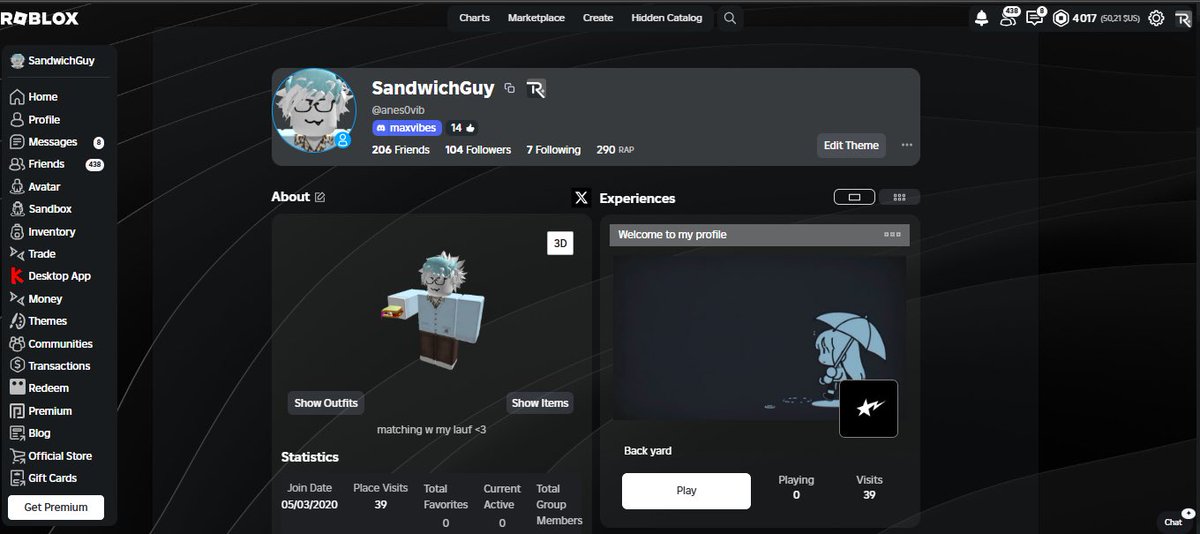Click Show Outfits button
Image resolution: width=1200 pixels, height=534 pixels.
(x=326, y=403)
